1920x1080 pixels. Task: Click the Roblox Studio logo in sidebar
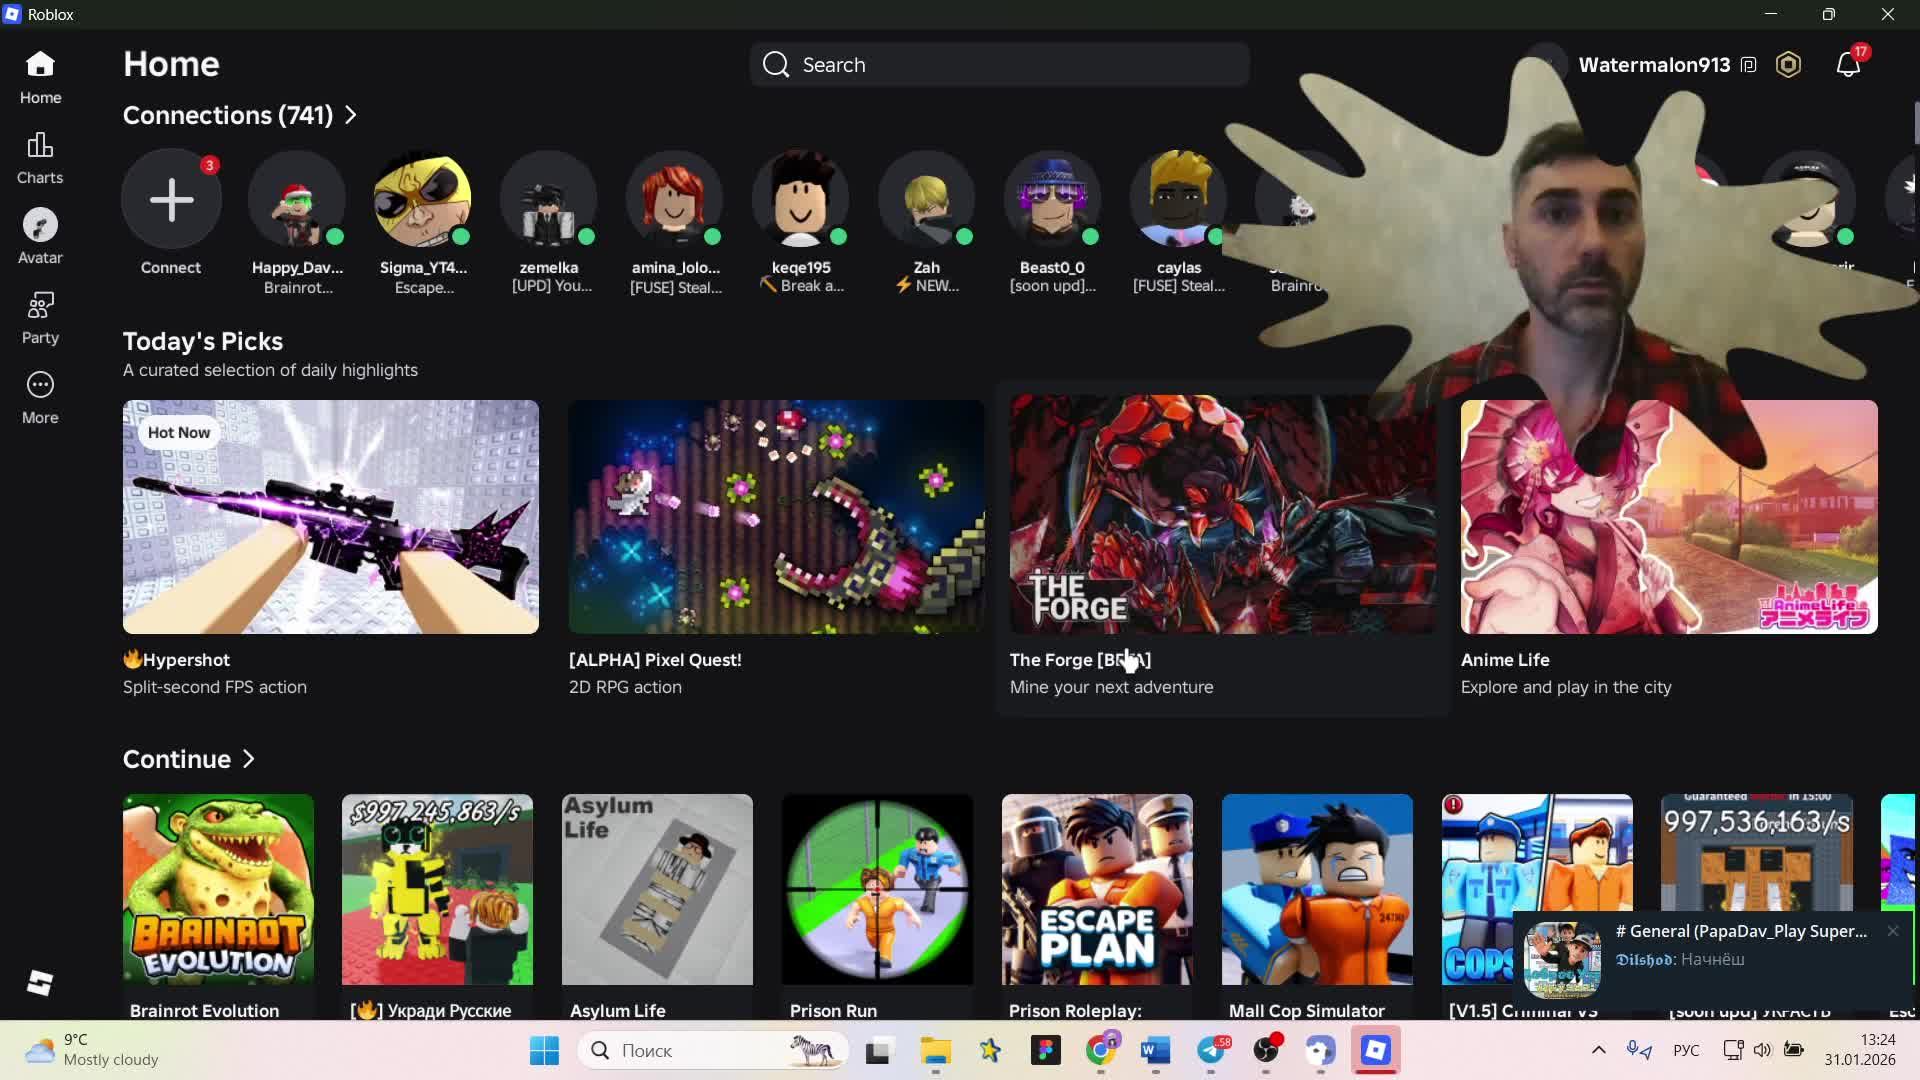[x=40, y=983]
